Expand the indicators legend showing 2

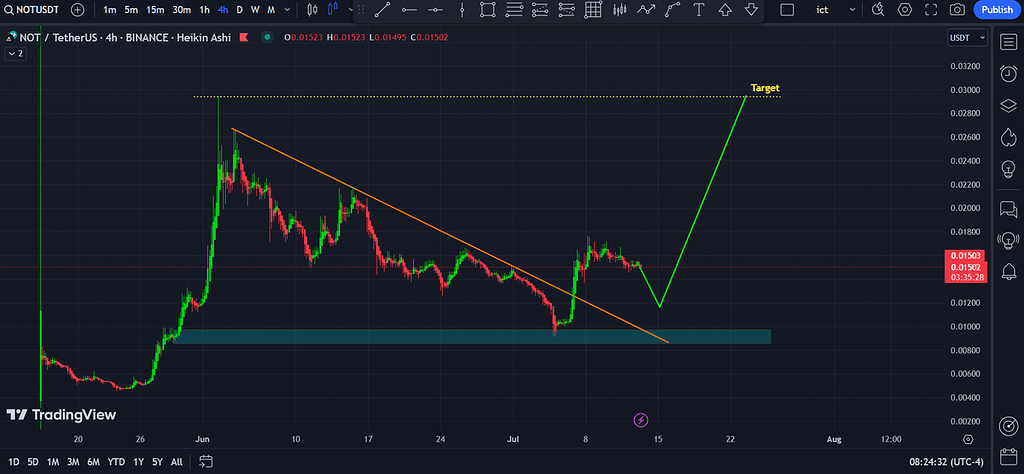pyautogui.click(x=15, y=54)
